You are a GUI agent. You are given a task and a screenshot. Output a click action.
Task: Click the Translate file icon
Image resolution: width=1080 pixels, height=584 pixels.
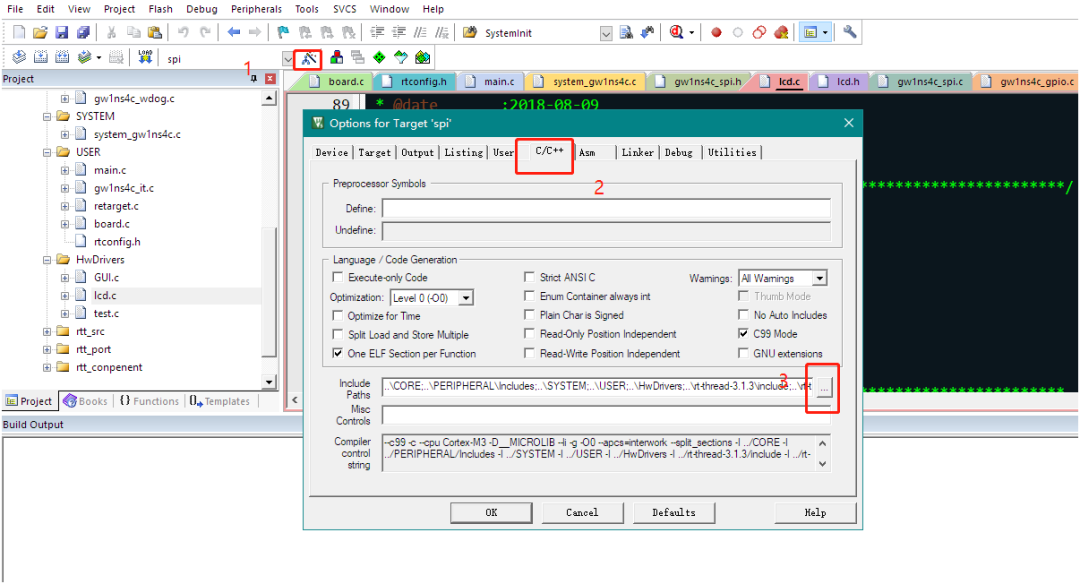pyautogui.click(x=19, y=58)
